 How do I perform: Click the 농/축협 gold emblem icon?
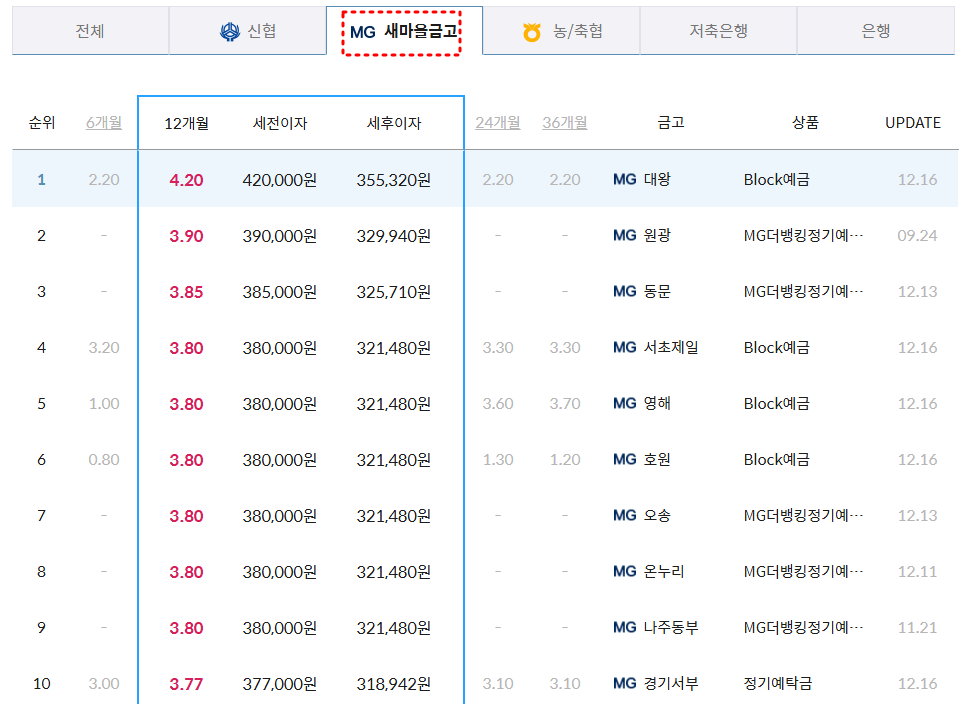click(x=532, y=32)
